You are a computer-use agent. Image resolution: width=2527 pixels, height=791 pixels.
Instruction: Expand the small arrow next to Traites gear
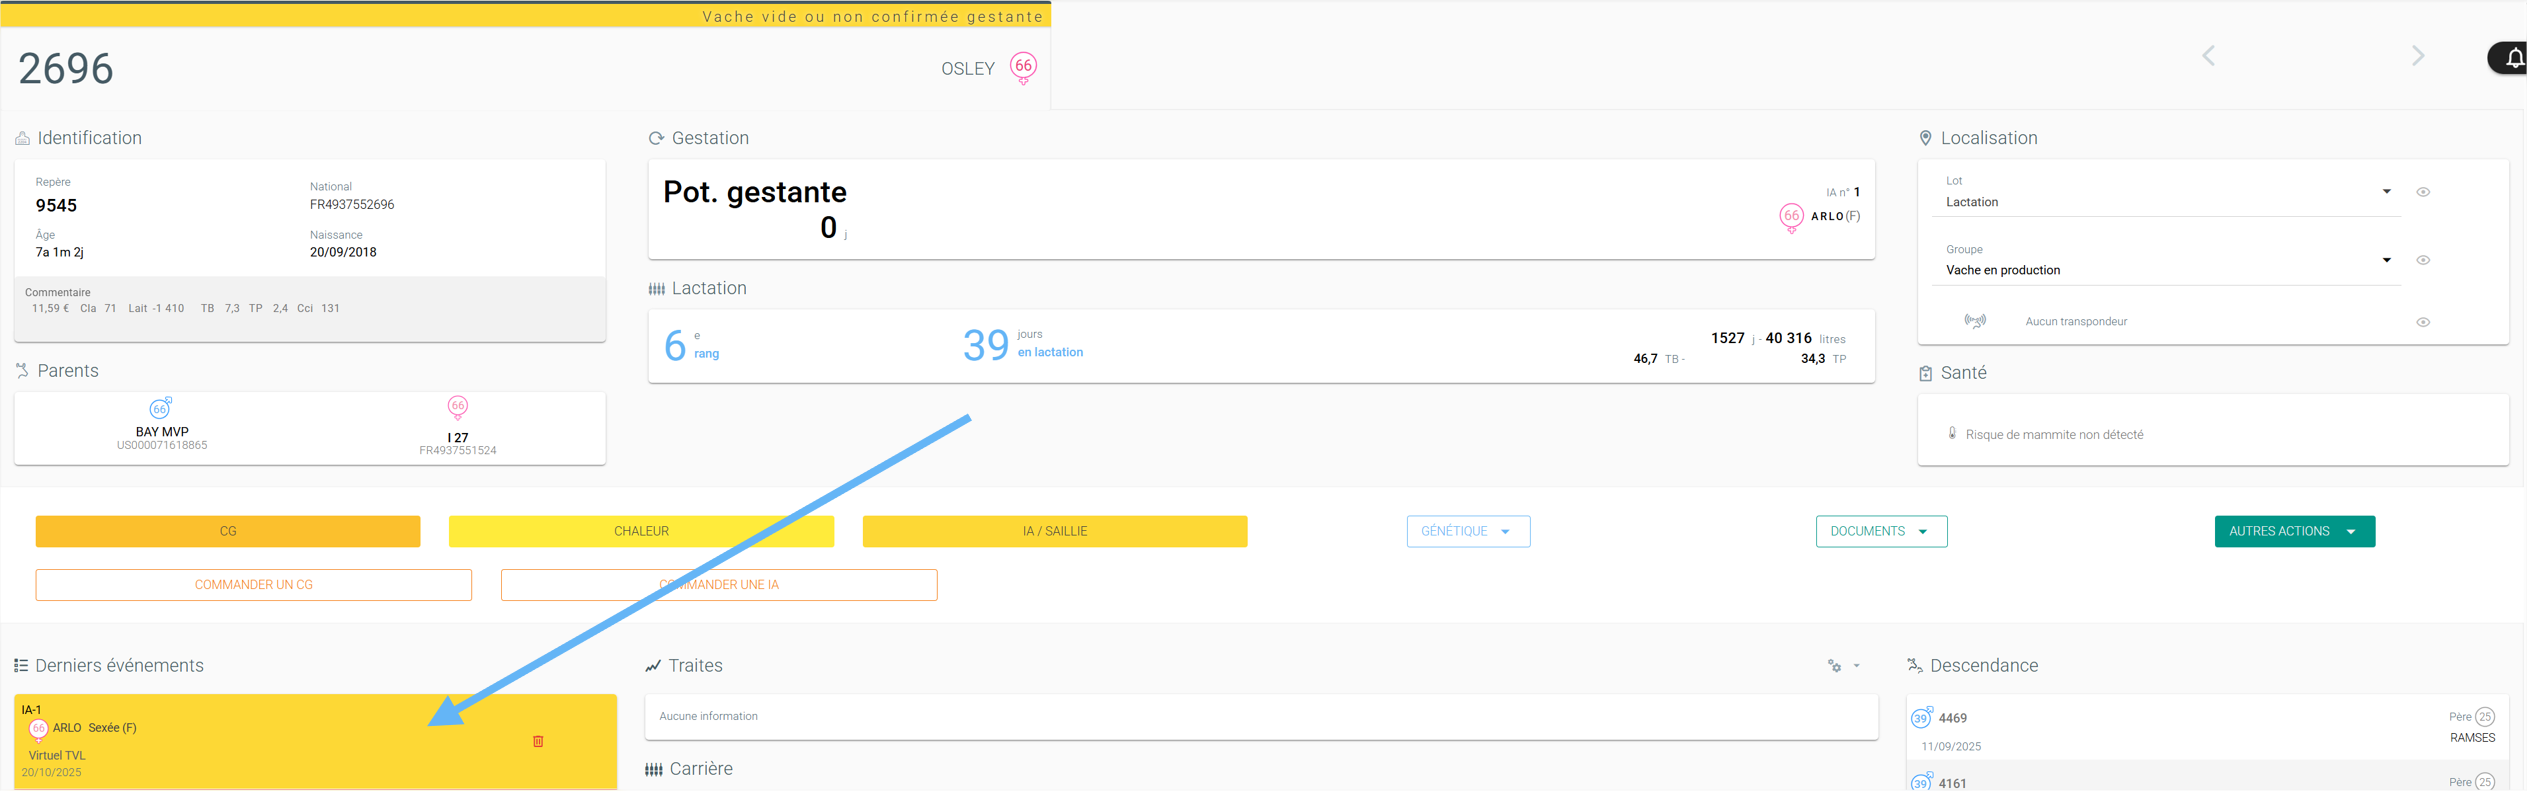pos(1857,666)
